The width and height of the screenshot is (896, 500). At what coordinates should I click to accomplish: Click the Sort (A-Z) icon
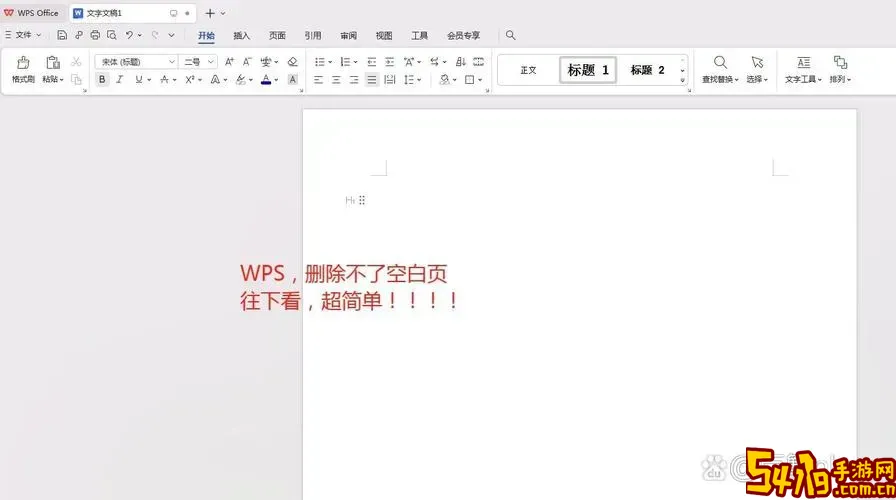click(461, 62)
